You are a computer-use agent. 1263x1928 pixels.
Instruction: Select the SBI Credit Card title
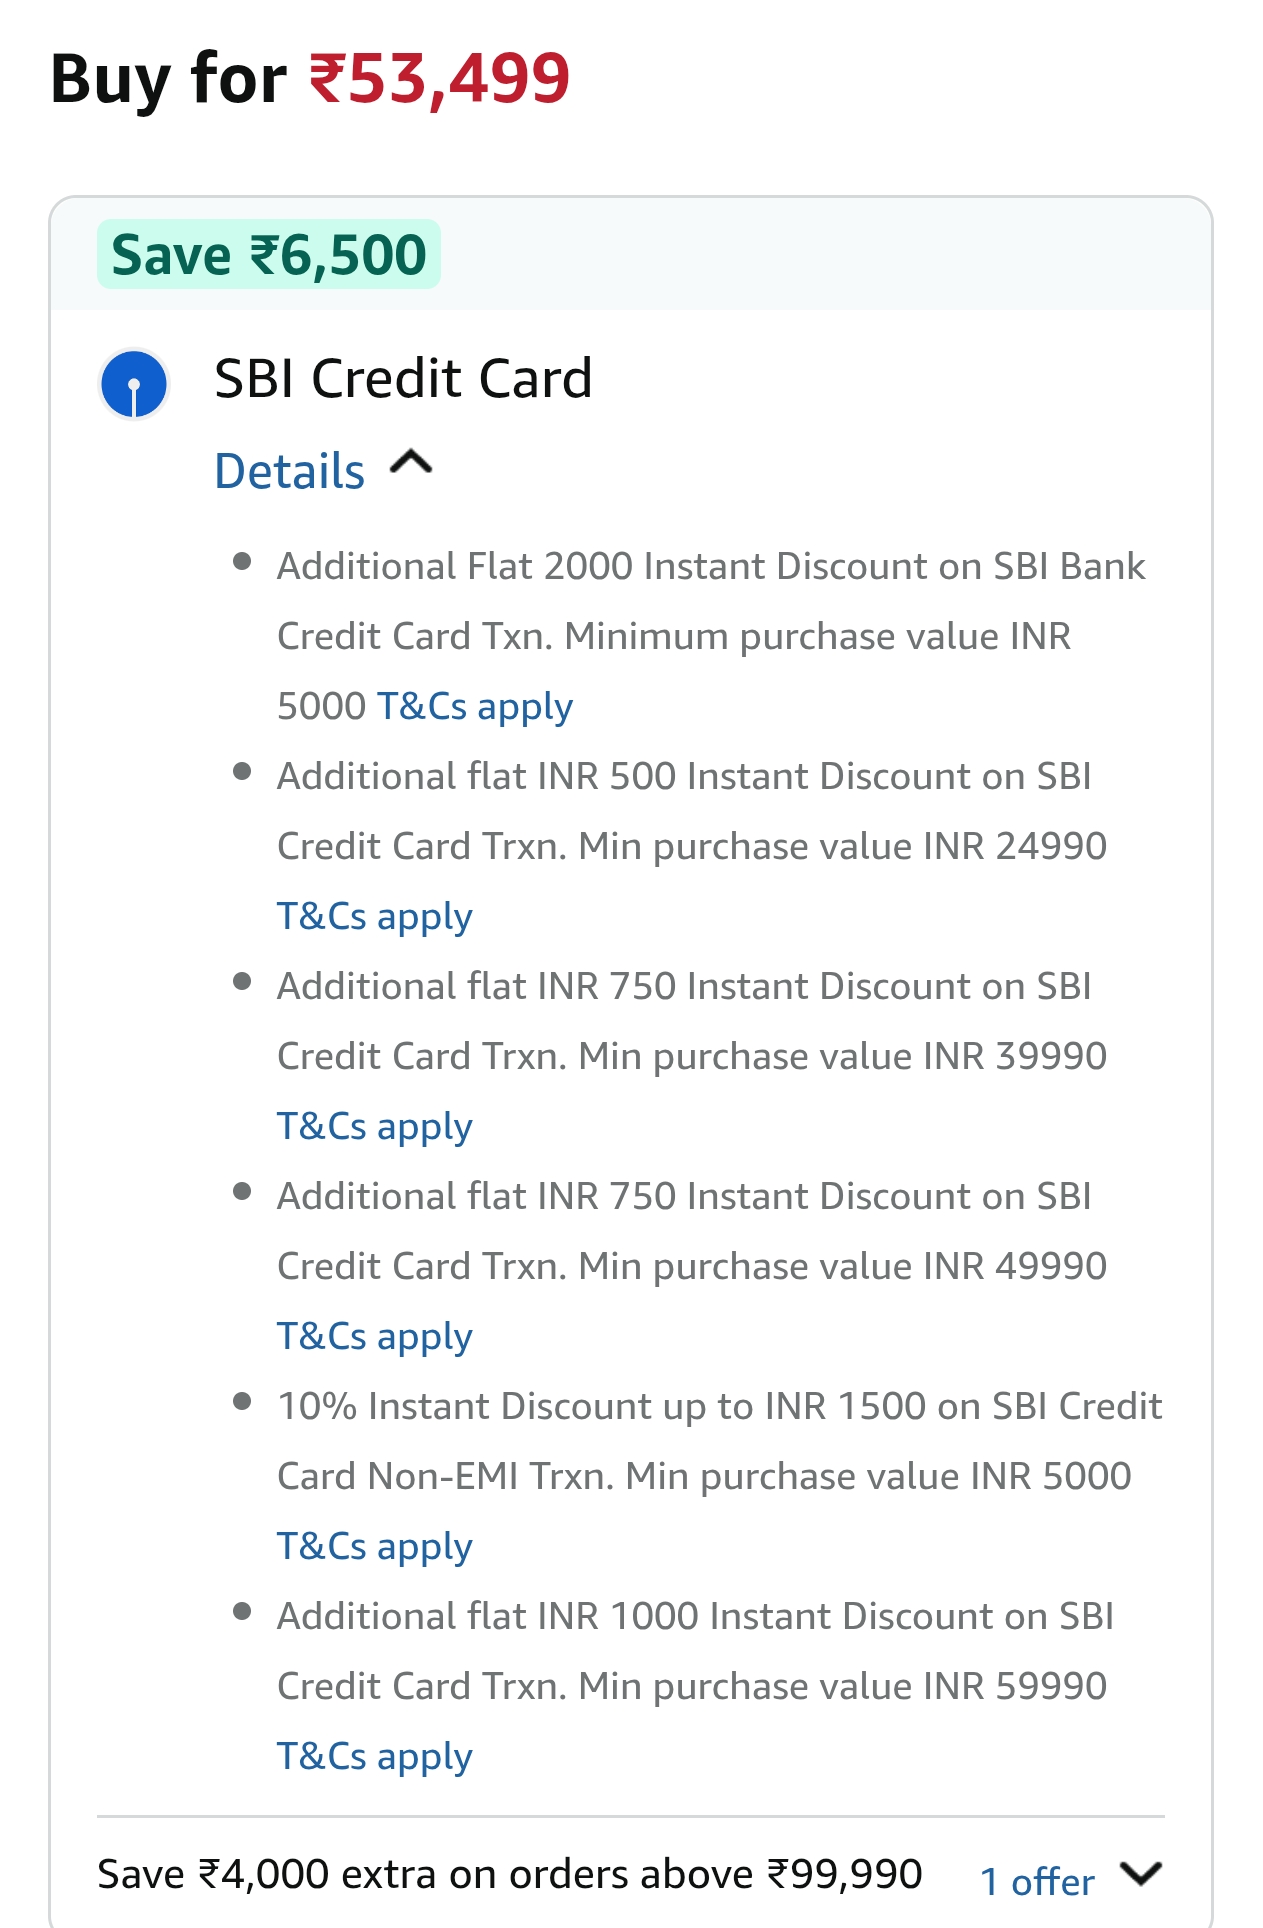pos(403,379)
